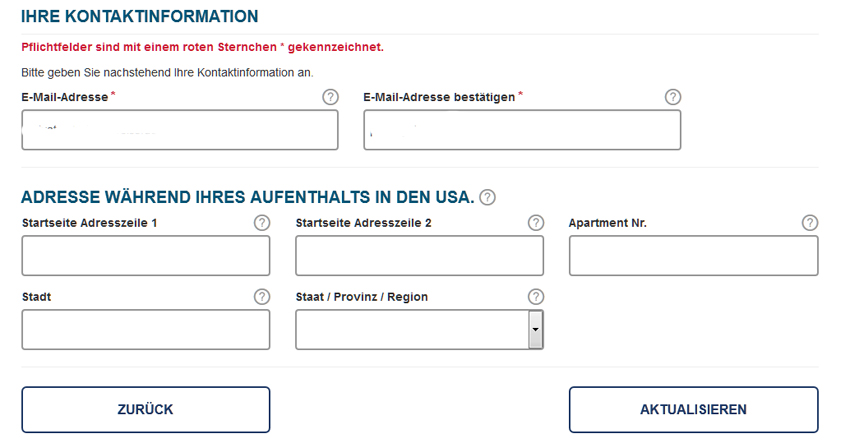The height and width of the screenshot is (443, 850).
Task: Show help for Startseite Adresszeile 1
Action: tap(262, 223)
